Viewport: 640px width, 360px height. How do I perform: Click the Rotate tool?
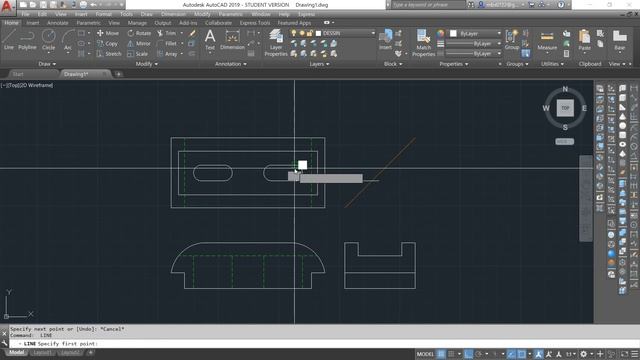pos(139,33)
